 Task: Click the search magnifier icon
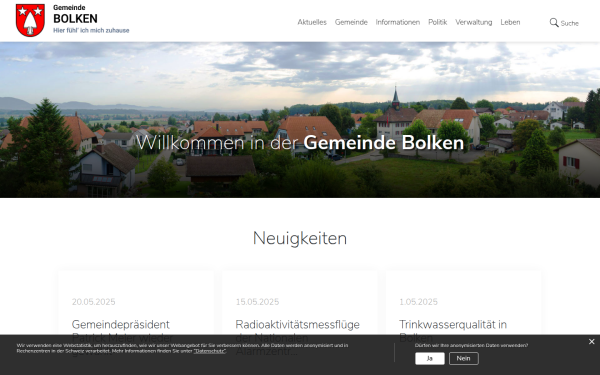pos(554,23)
